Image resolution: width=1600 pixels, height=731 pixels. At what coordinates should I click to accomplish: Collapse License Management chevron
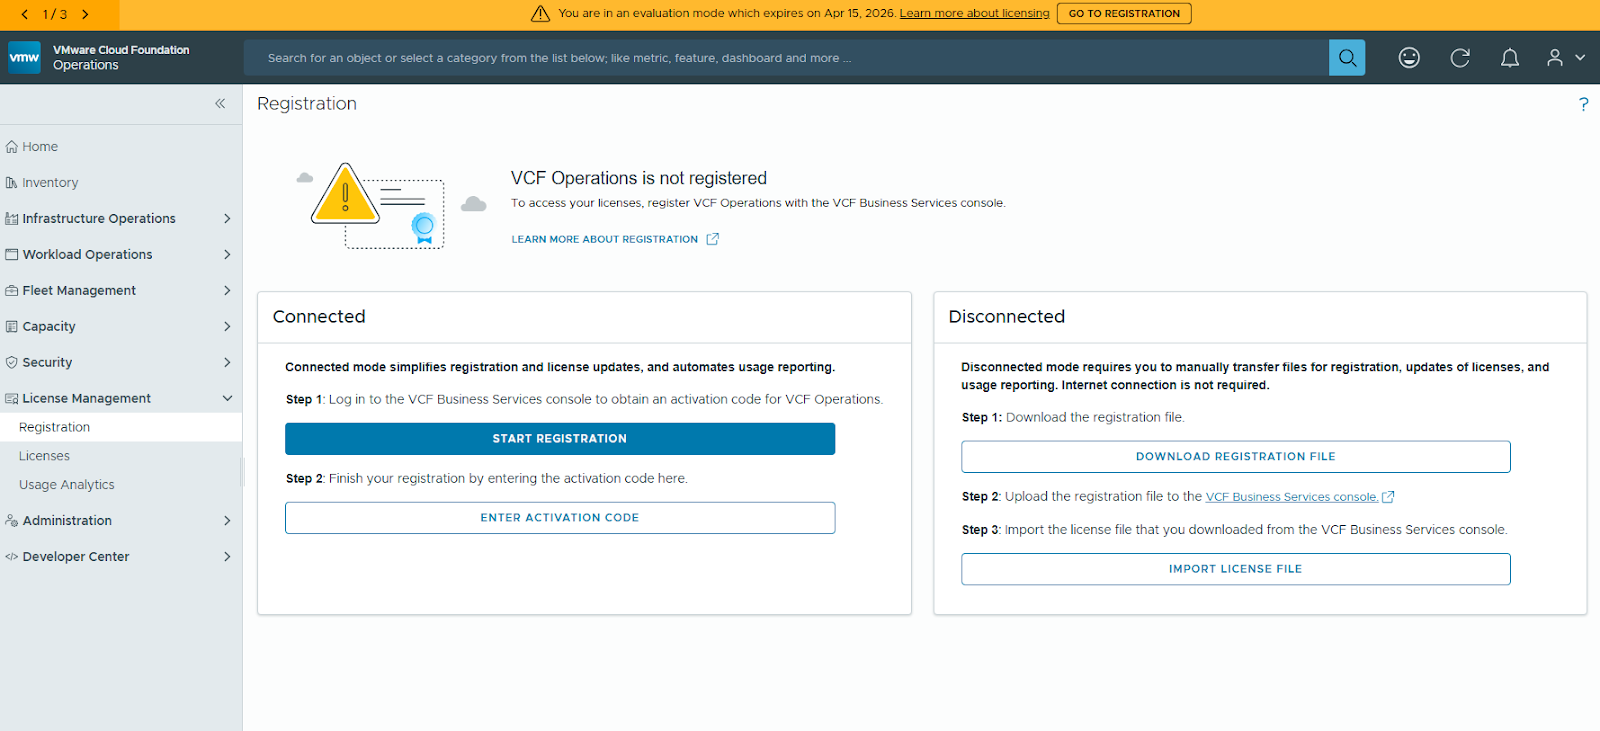click(x=227, y=399)
